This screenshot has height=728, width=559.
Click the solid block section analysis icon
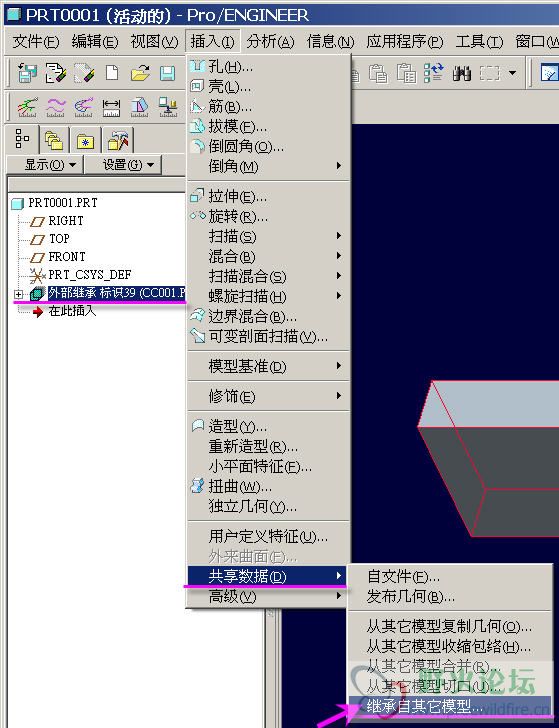pyautogui.click(x=139, y=107)
